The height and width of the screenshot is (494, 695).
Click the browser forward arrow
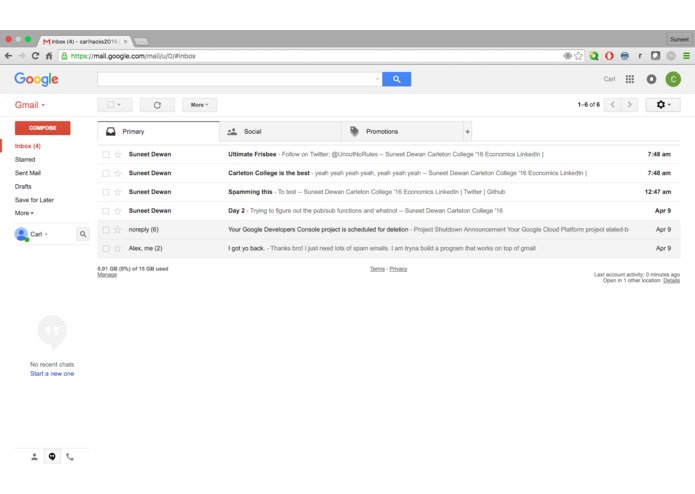pos(22,56)
